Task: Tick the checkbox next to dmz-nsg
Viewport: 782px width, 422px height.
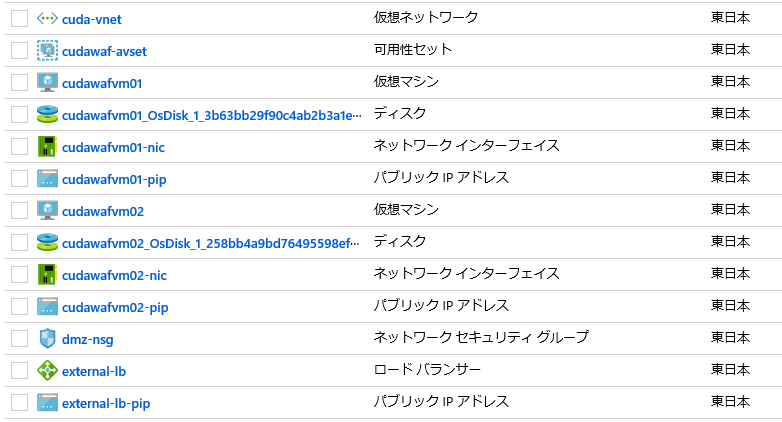Action: [x=19, y=338]
